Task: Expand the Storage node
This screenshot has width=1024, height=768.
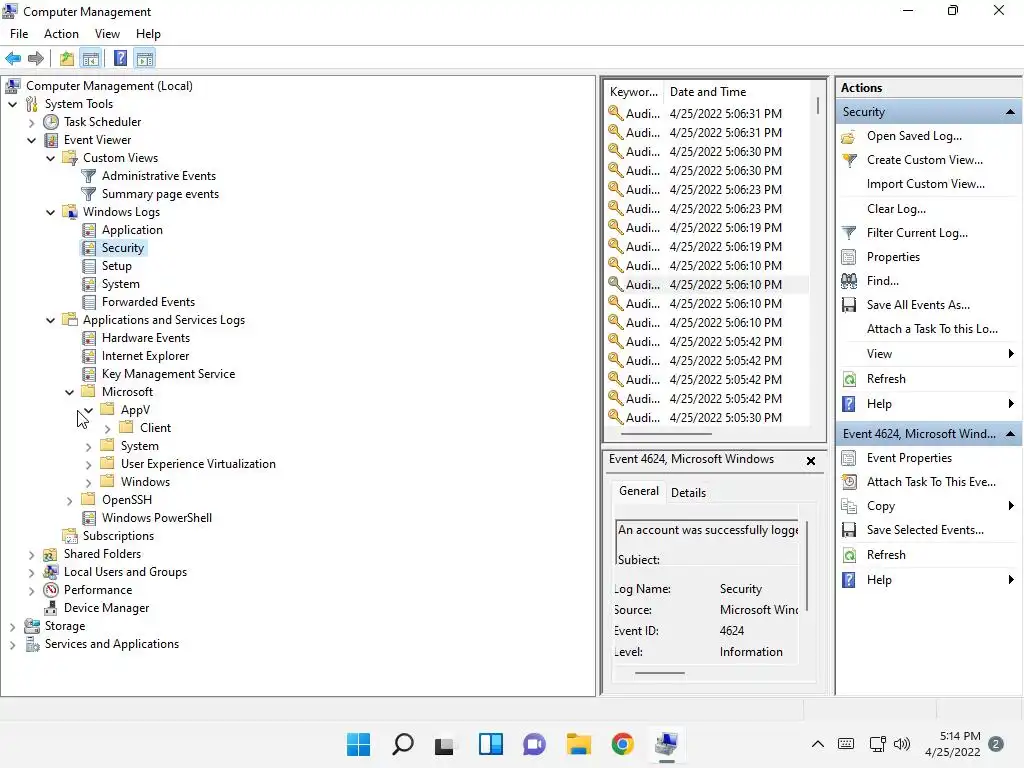Action: pyautogui.click(x=12, y=626)
